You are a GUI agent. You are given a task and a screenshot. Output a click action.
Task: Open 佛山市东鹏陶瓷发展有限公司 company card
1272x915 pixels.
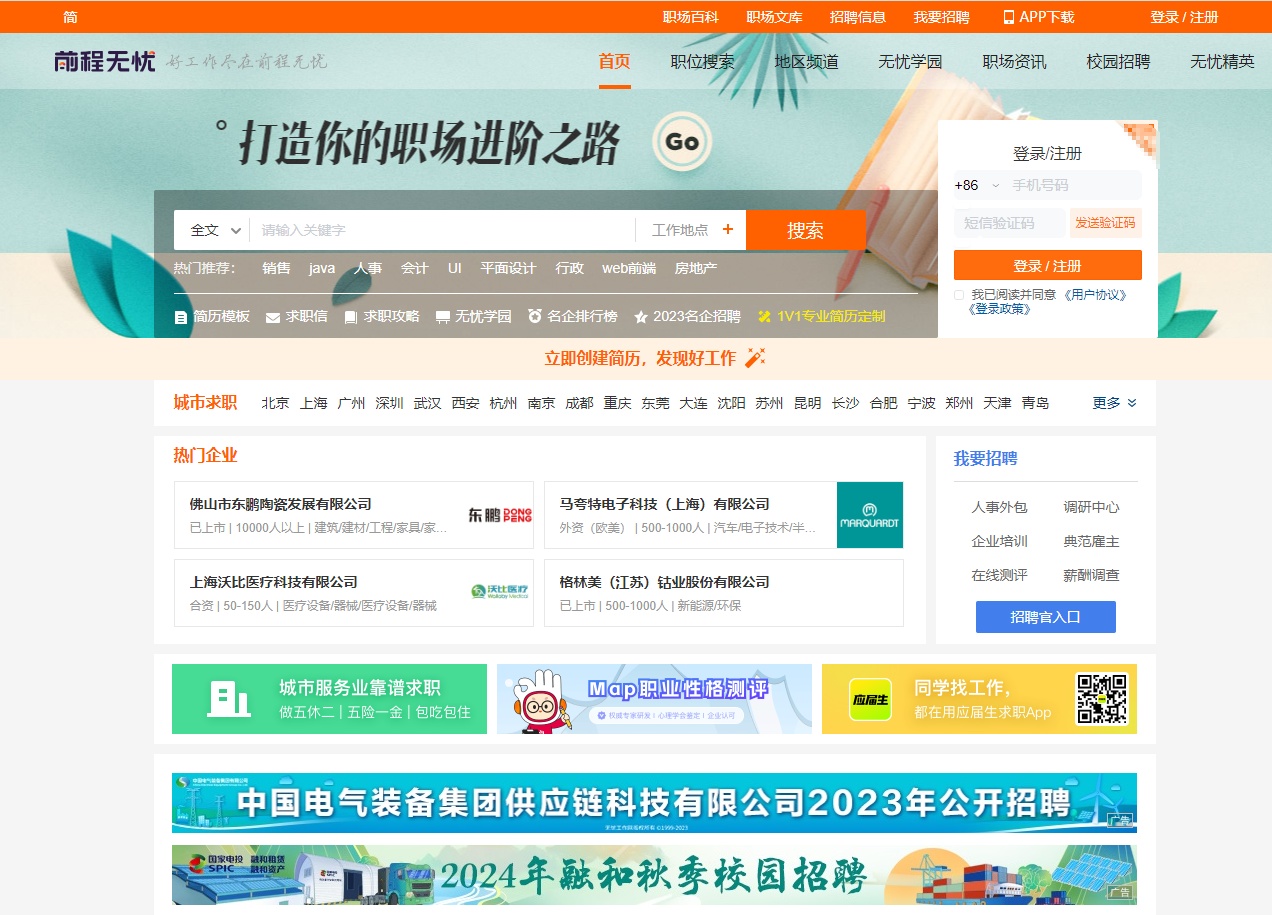pos(354,515)
